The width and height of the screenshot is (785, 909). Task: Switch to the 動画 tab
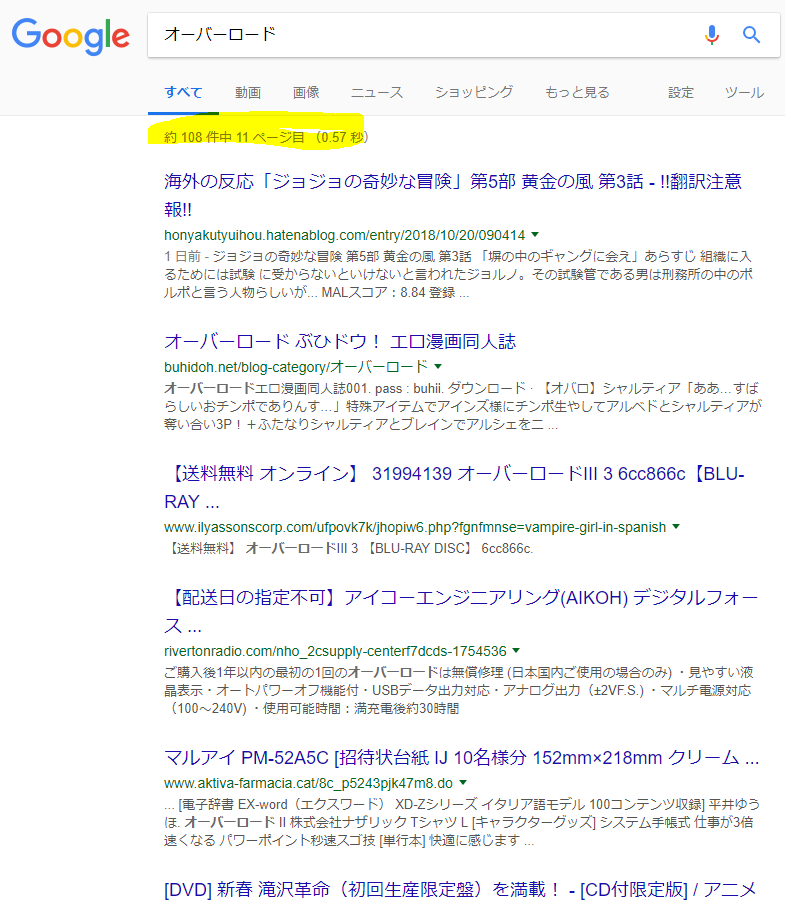pyautogui.click(x=248, y=92)
